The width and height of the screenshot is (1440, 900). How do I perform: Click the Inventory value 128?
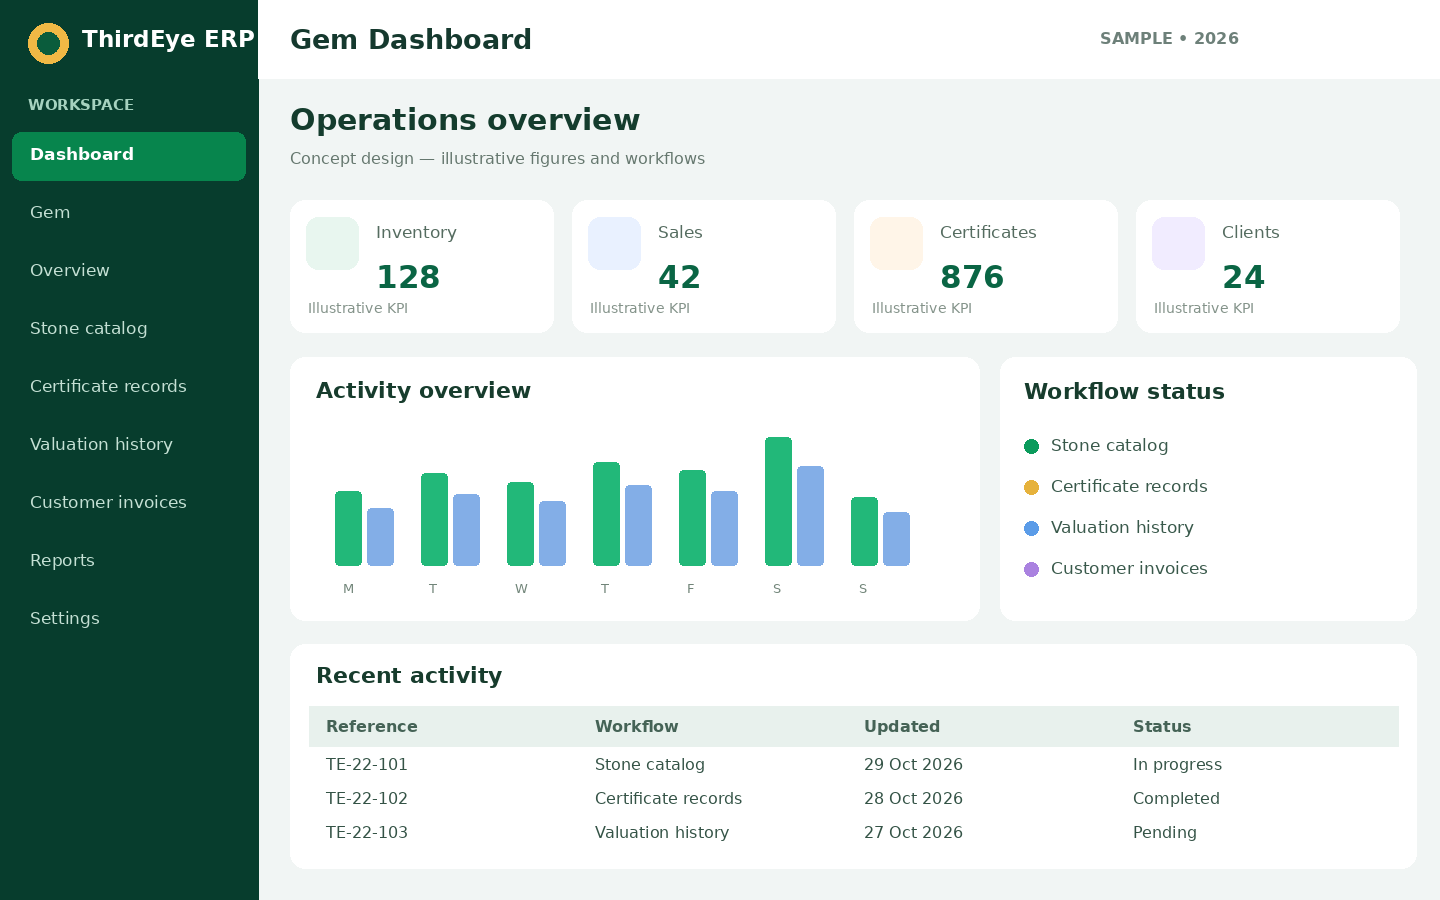(408, 277)
